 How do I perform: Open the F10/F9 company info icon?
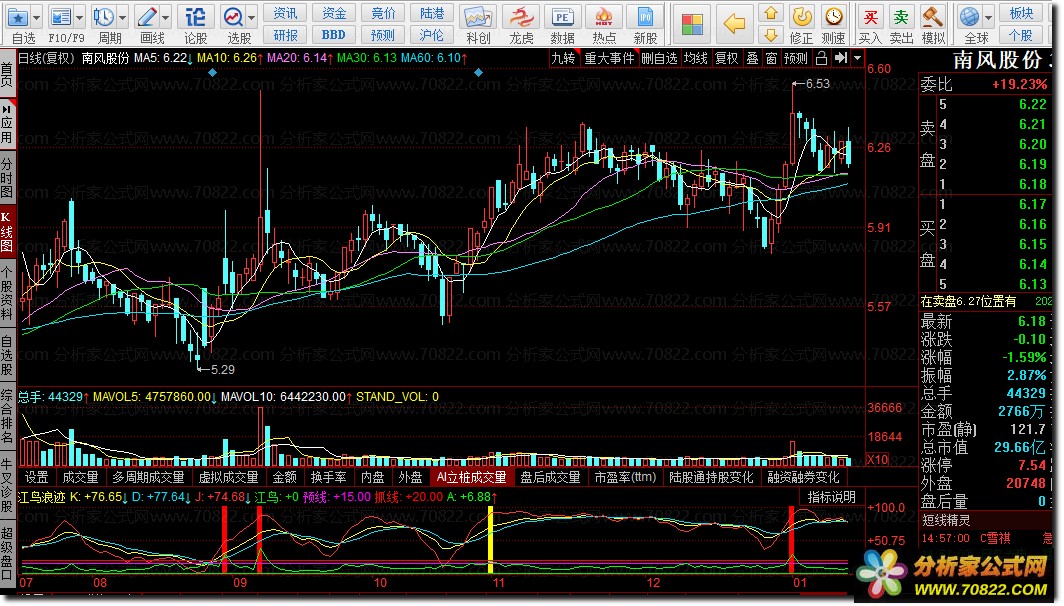tap(61, 17)
